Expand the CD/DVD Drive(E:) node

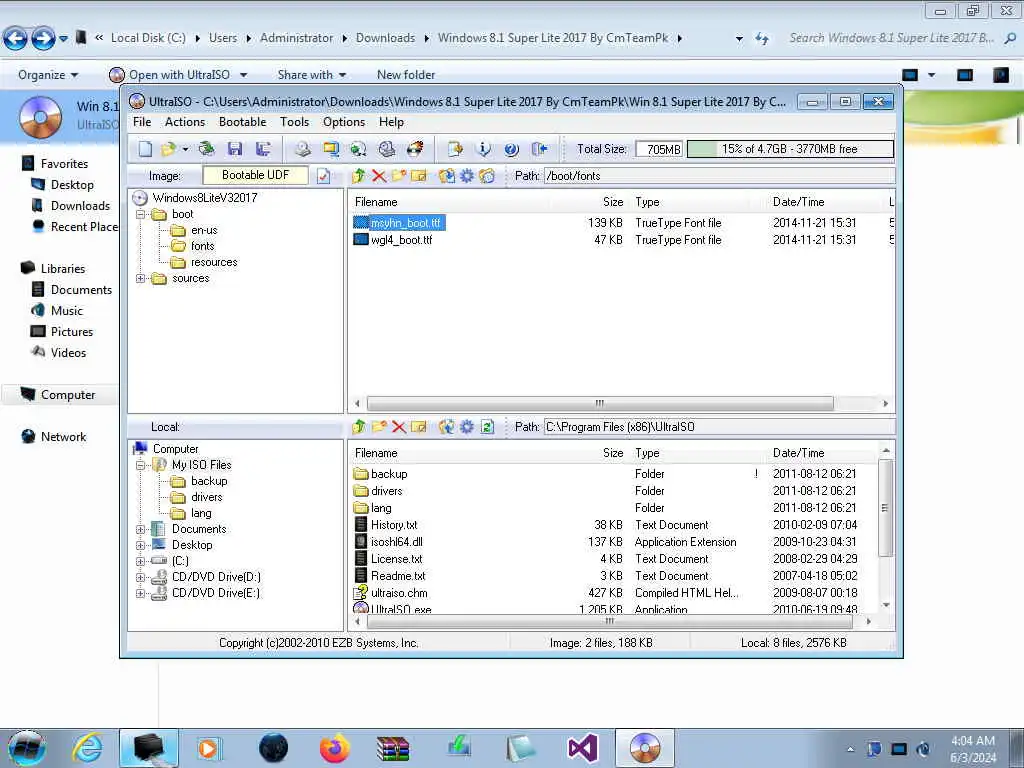[140, 593]
